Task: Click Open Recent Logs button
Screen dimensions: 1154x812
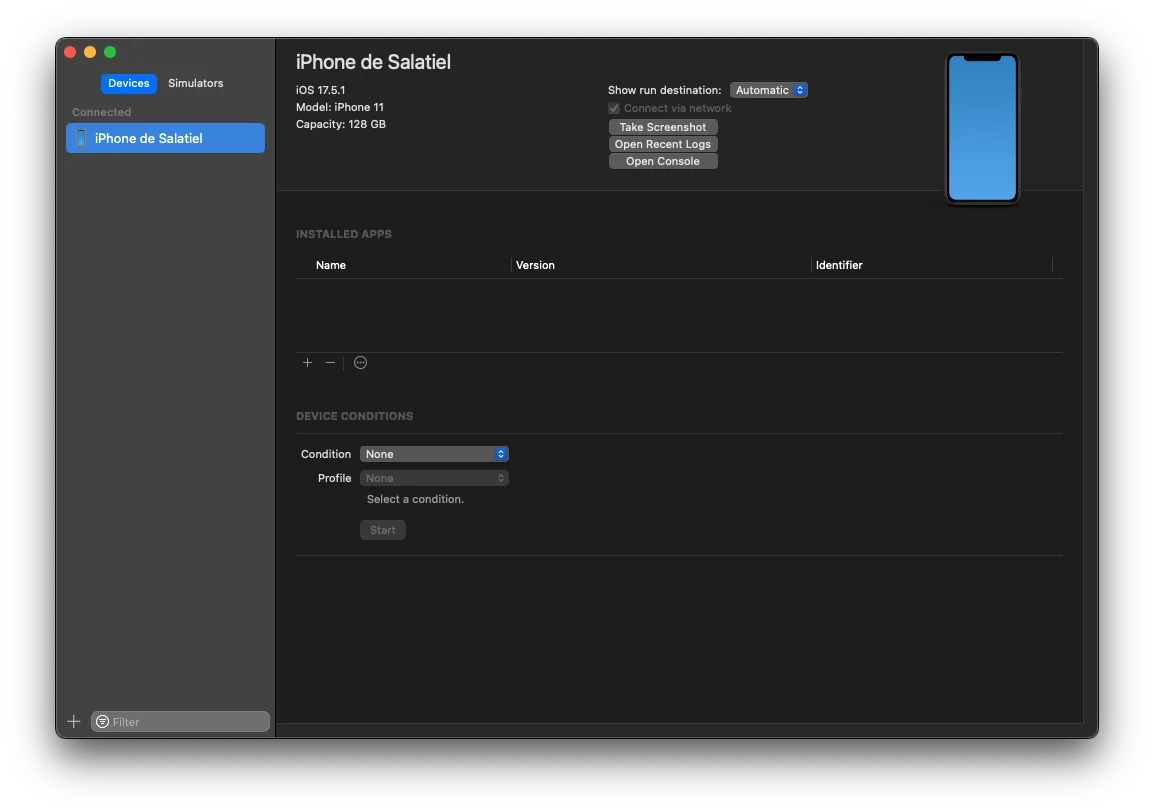Action: coord(662,144)
